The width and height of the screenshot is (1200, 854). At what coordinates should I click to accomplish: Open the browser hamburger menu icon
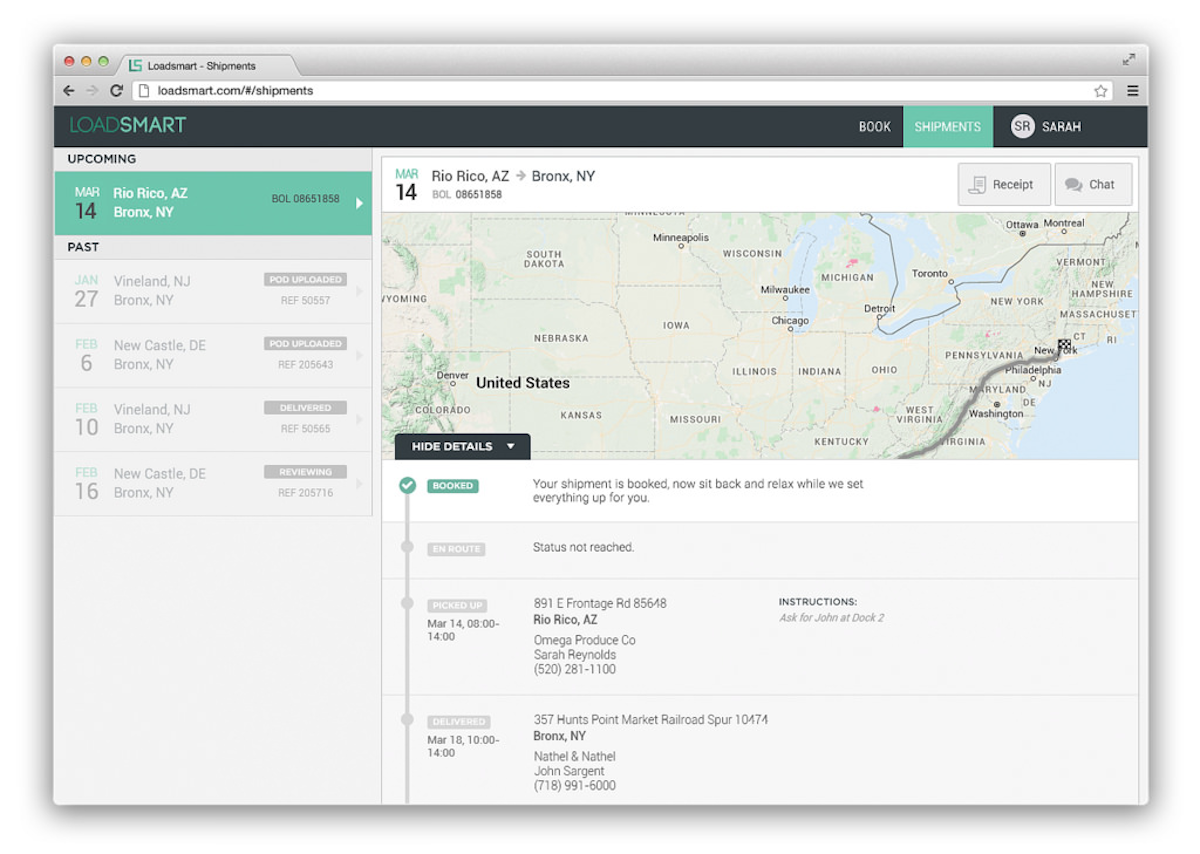[1133, 90]
